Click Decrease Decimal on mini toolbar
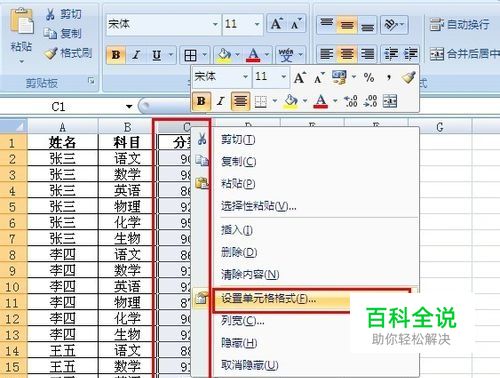This screenshot has width=500, height=378. click(x=370, y=101)
